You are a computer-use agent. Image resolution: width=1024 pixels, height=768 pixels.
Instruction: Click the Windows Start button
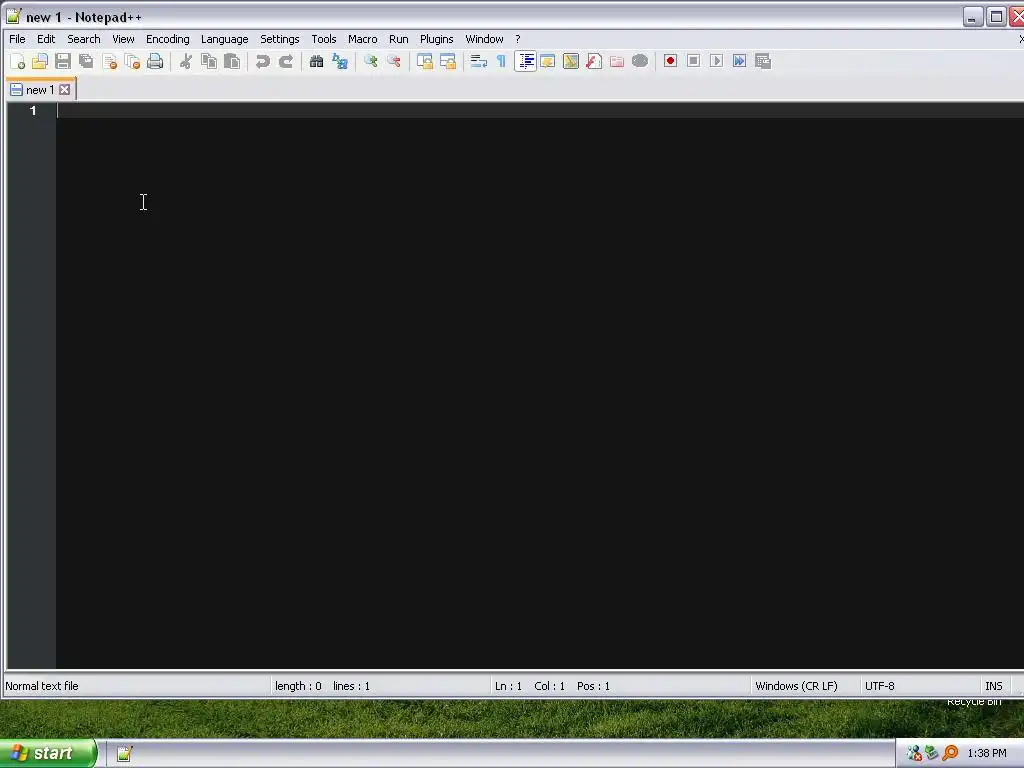point(48,753)
